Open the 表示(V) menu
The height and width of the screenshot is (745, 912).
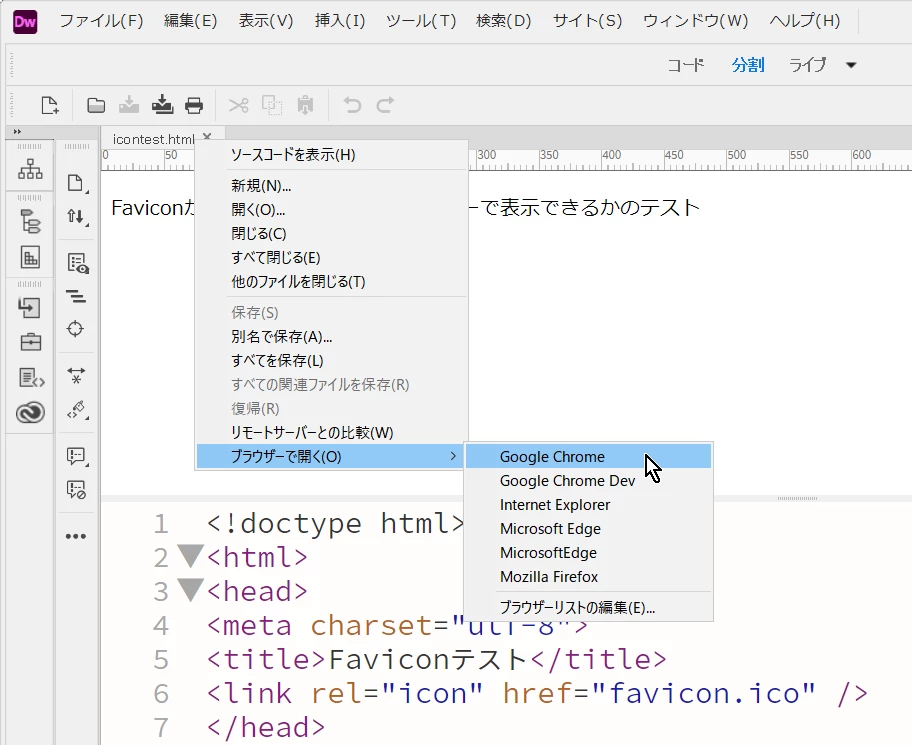266,21
